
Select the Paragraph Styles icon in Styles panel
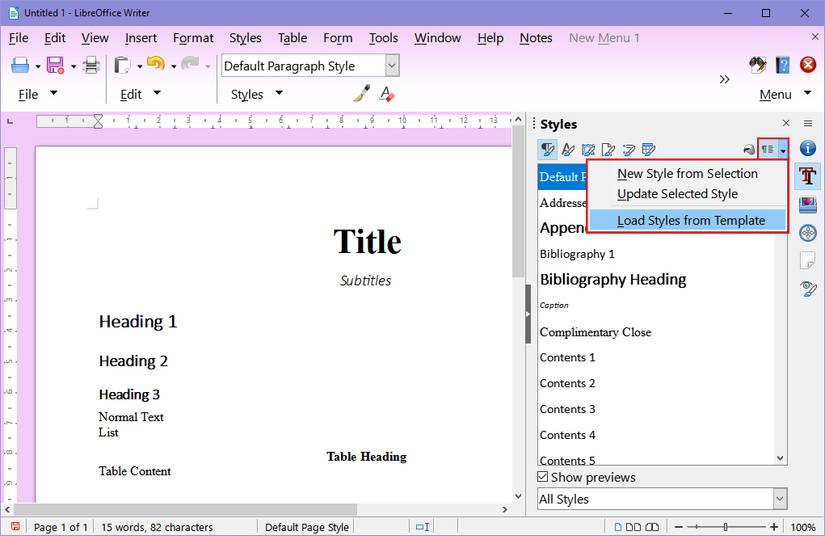pos(548,150)
